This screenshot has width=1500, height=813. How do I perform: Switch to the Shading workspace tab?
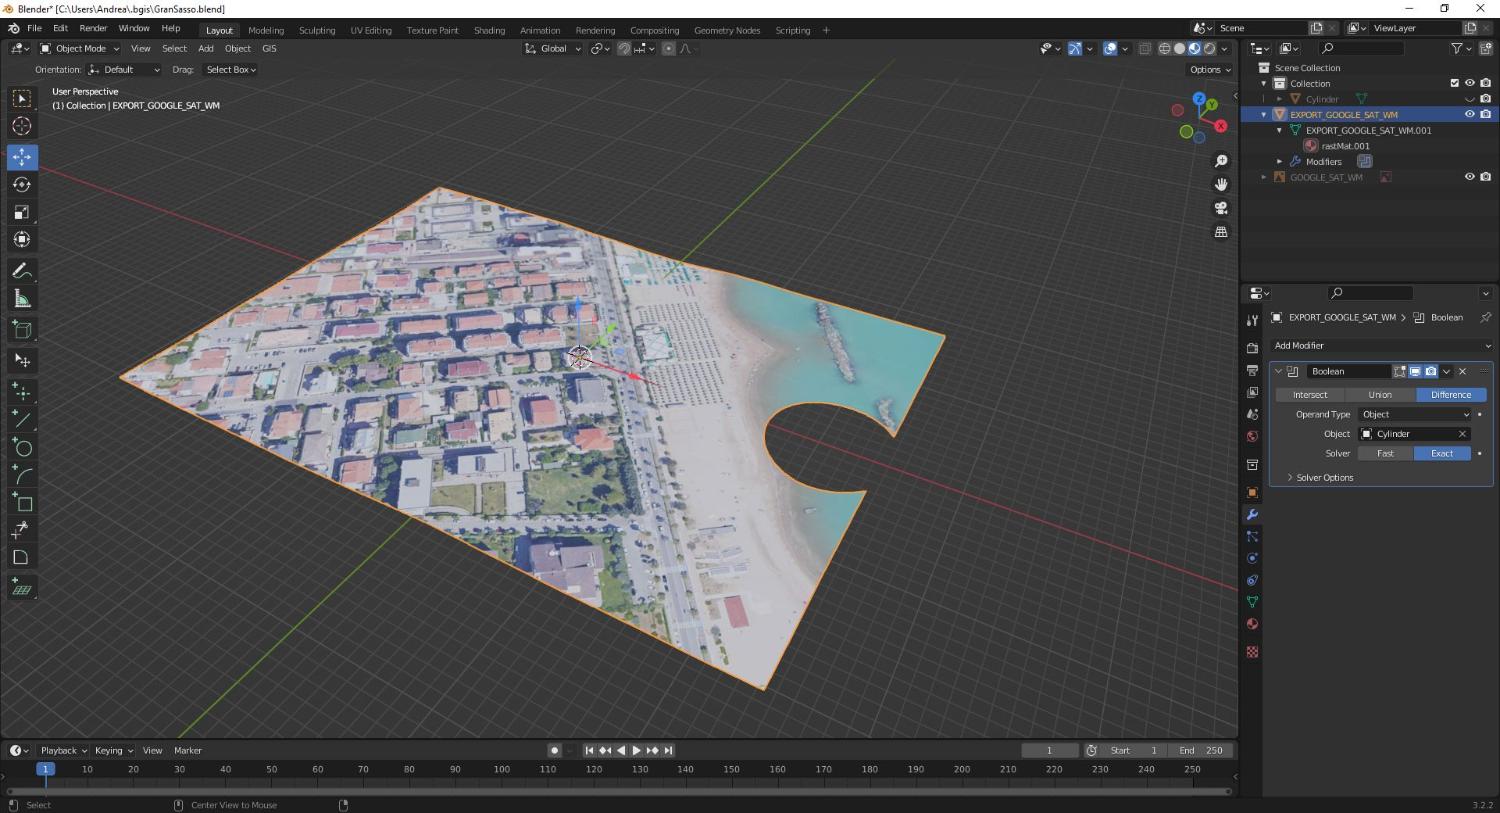pos(489,30)
